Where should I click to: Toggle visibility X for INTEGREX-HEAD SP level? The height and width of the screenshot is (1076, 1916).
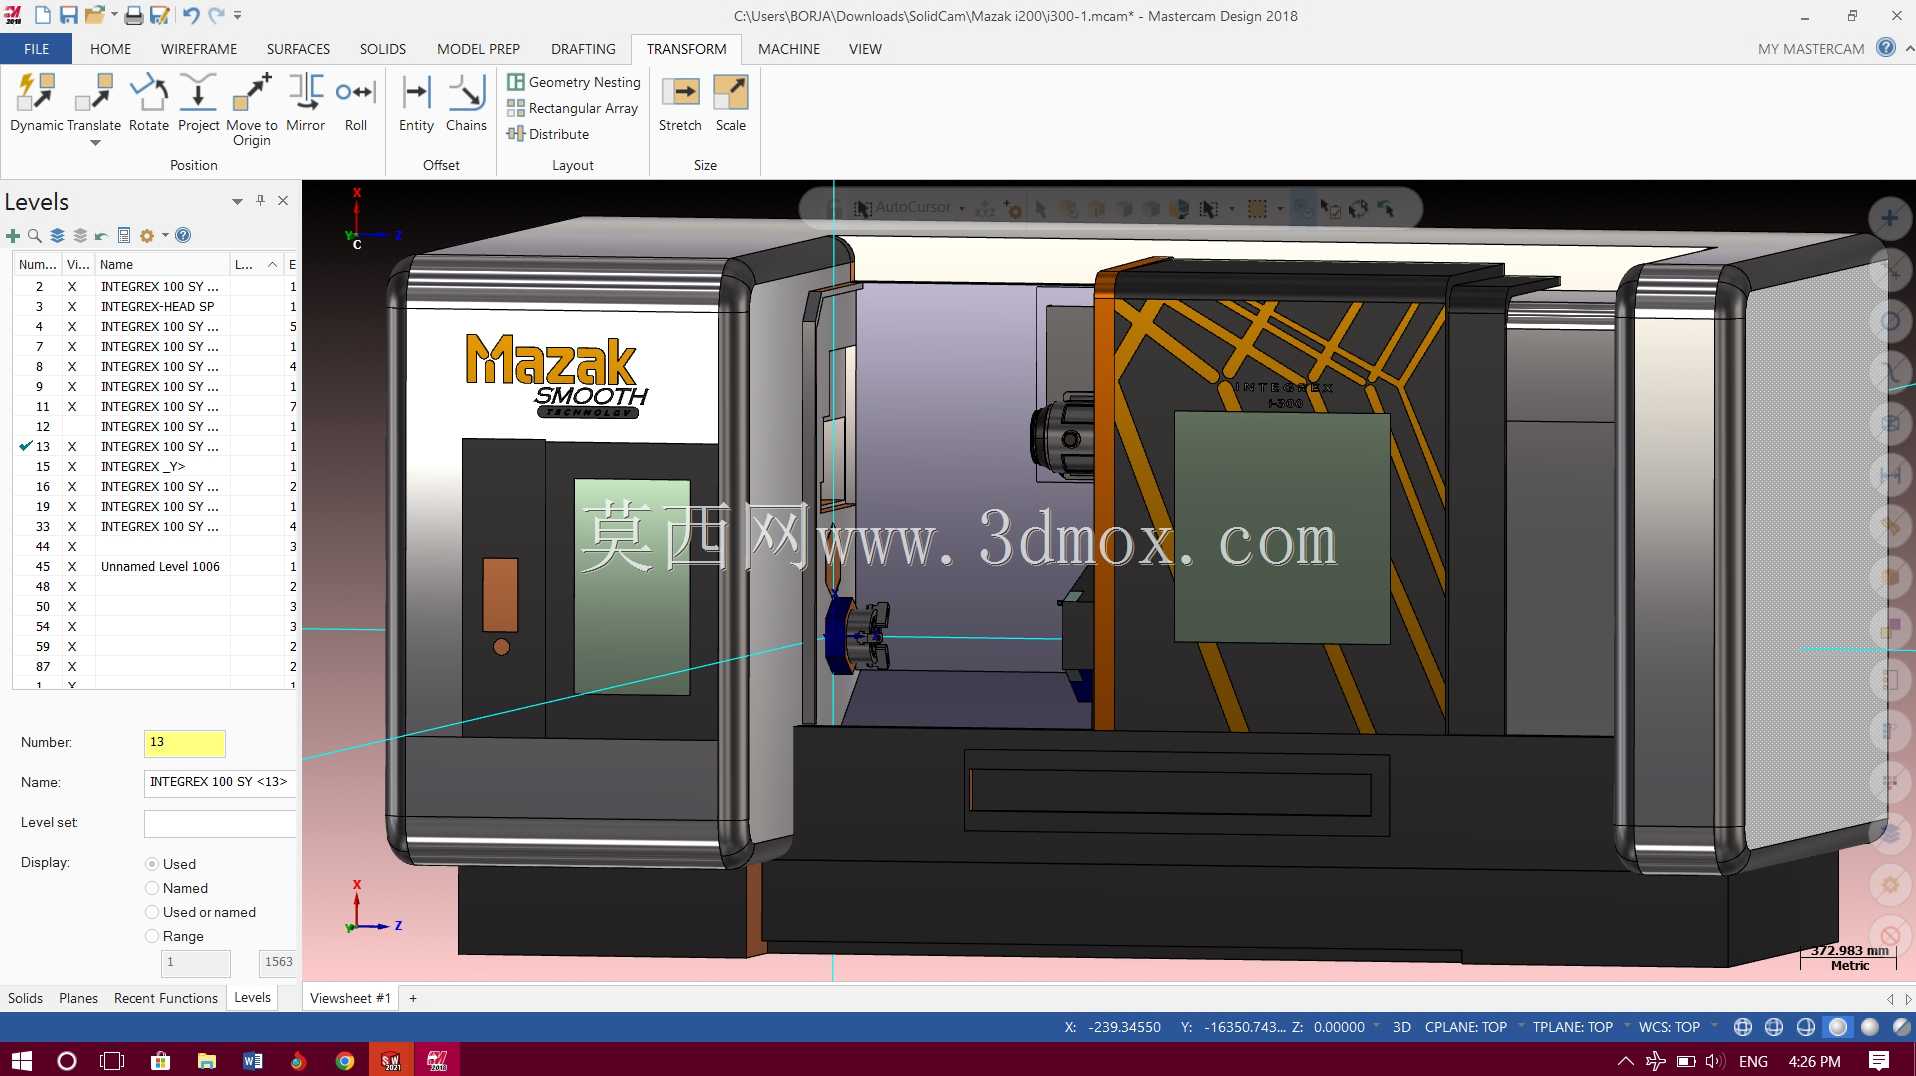(72, 307)
